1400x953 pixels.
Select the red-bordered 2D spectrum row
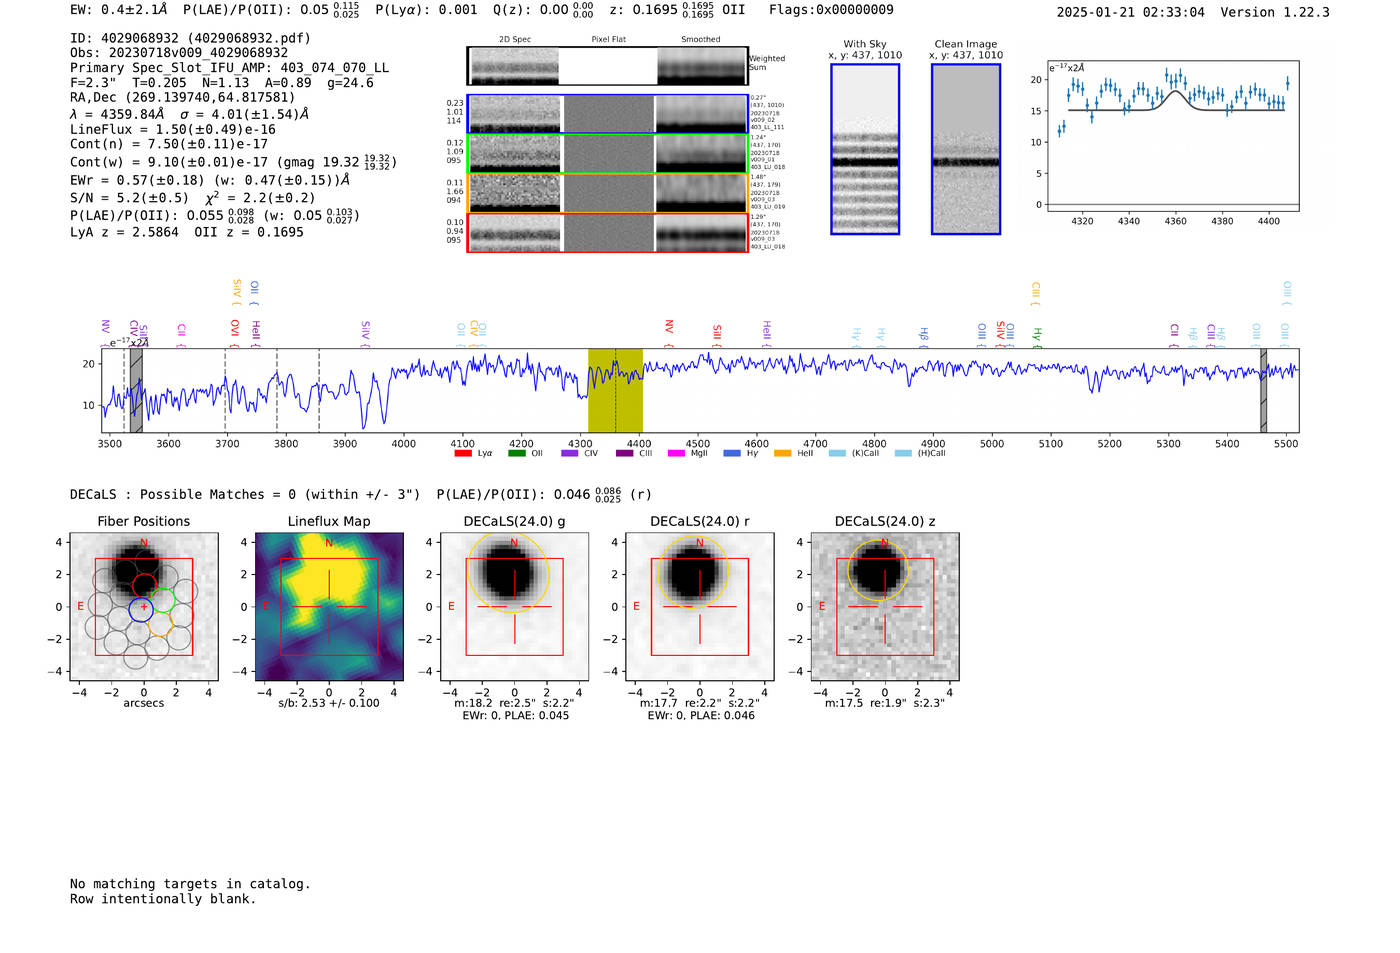pos(608,233)
